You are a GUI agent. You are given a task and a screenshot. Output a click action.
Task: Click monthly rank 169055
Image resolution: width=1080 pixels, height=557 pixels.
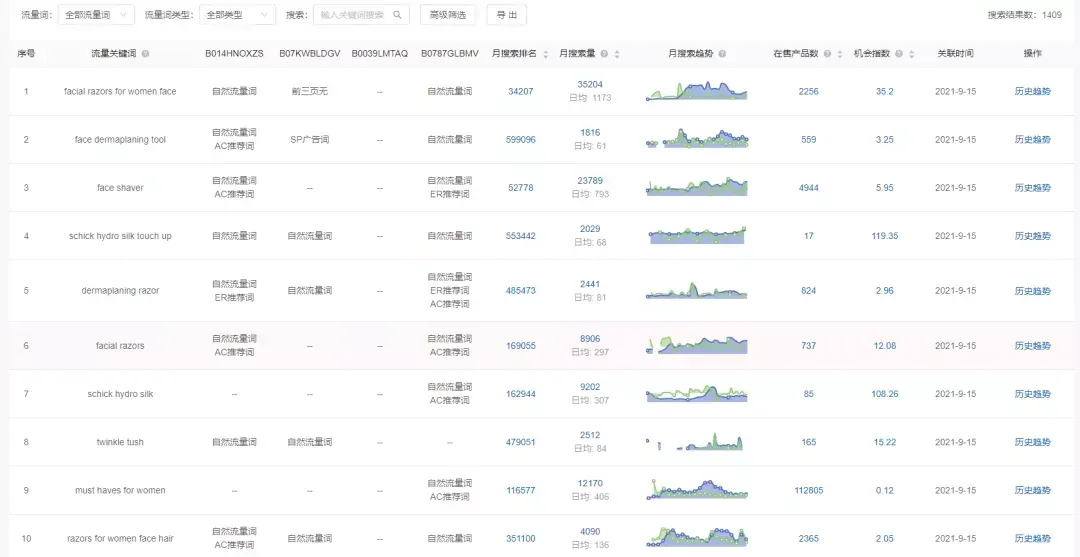pyautogui.click(x=521, y=346)
